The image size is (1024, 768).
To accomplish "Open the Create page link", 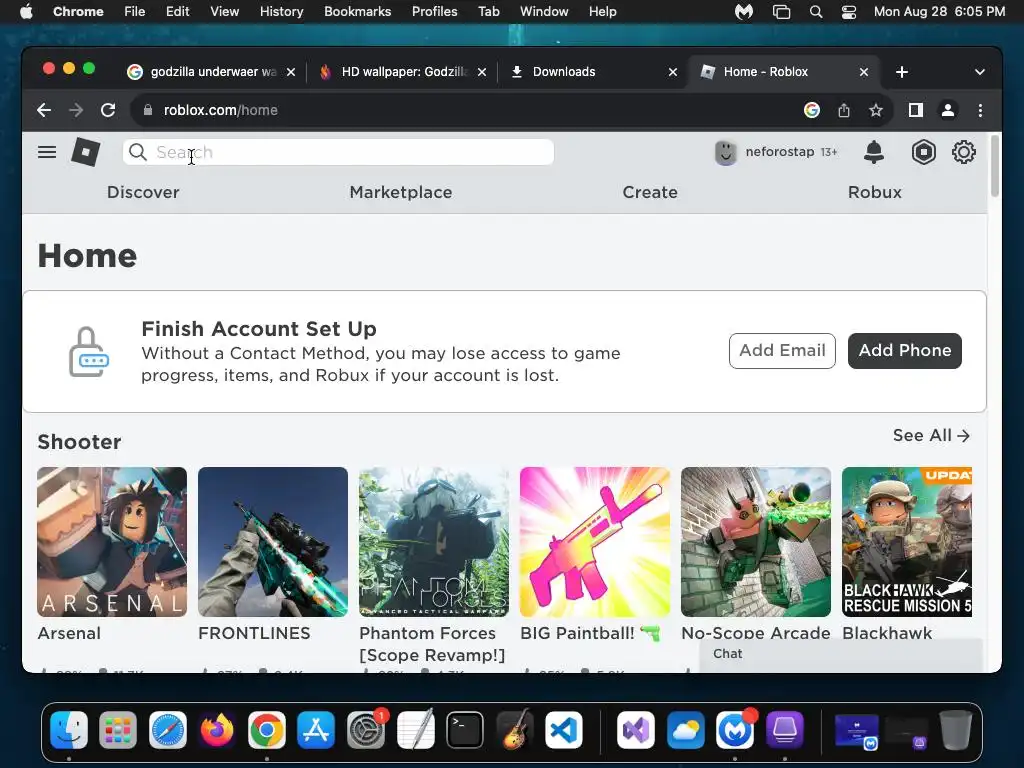I will tap(650, 192).
